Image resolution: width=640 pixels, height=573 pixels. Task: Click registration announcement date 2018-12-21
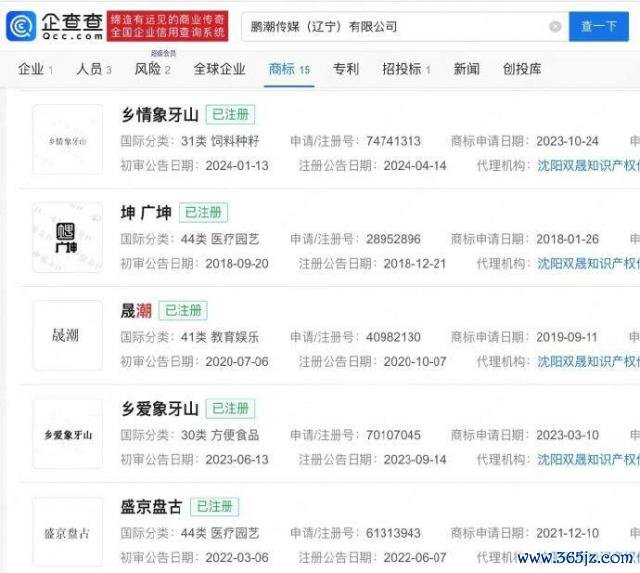[x=415, y=264]
